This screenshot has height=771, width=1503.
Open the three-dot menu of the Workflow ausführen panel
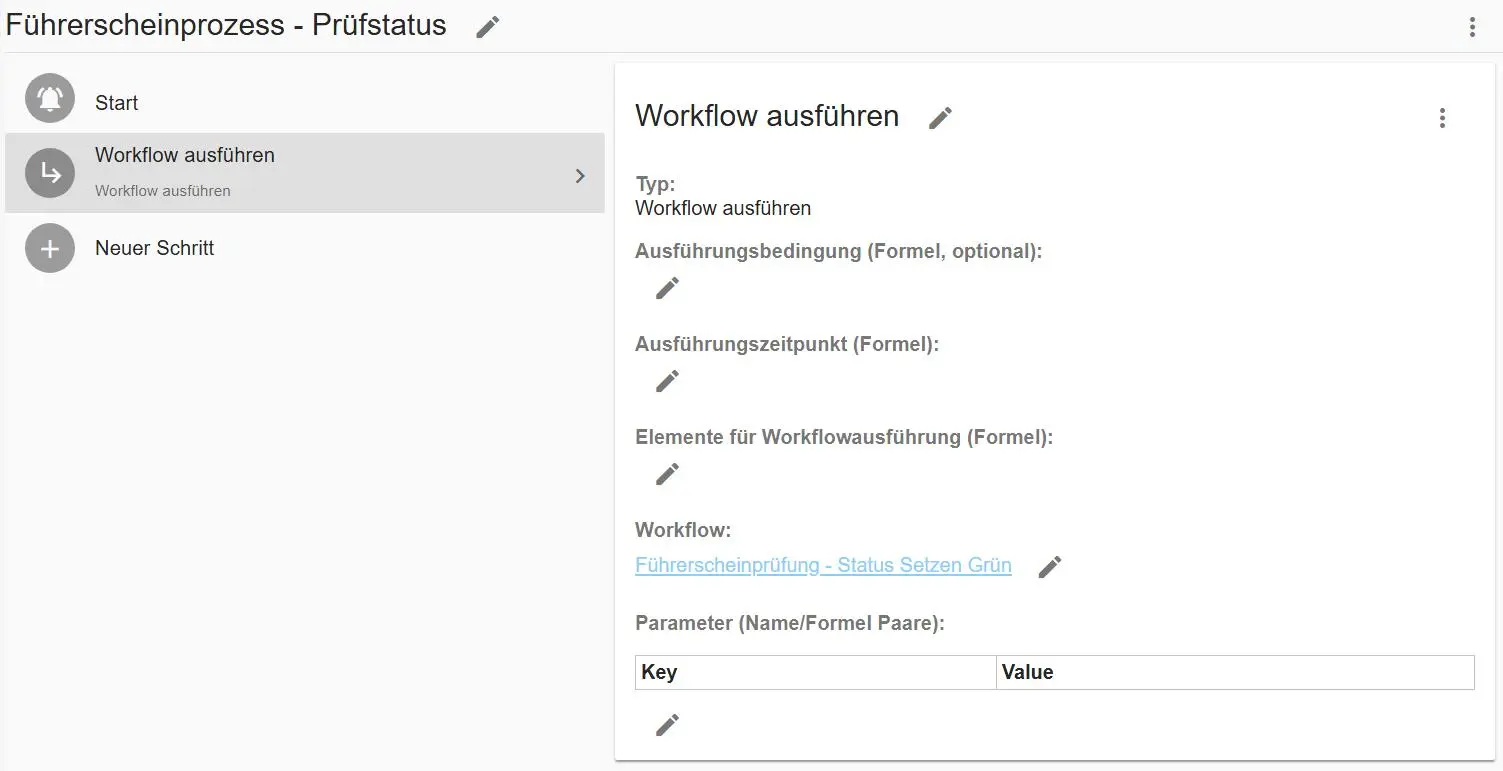(1442, 118)
